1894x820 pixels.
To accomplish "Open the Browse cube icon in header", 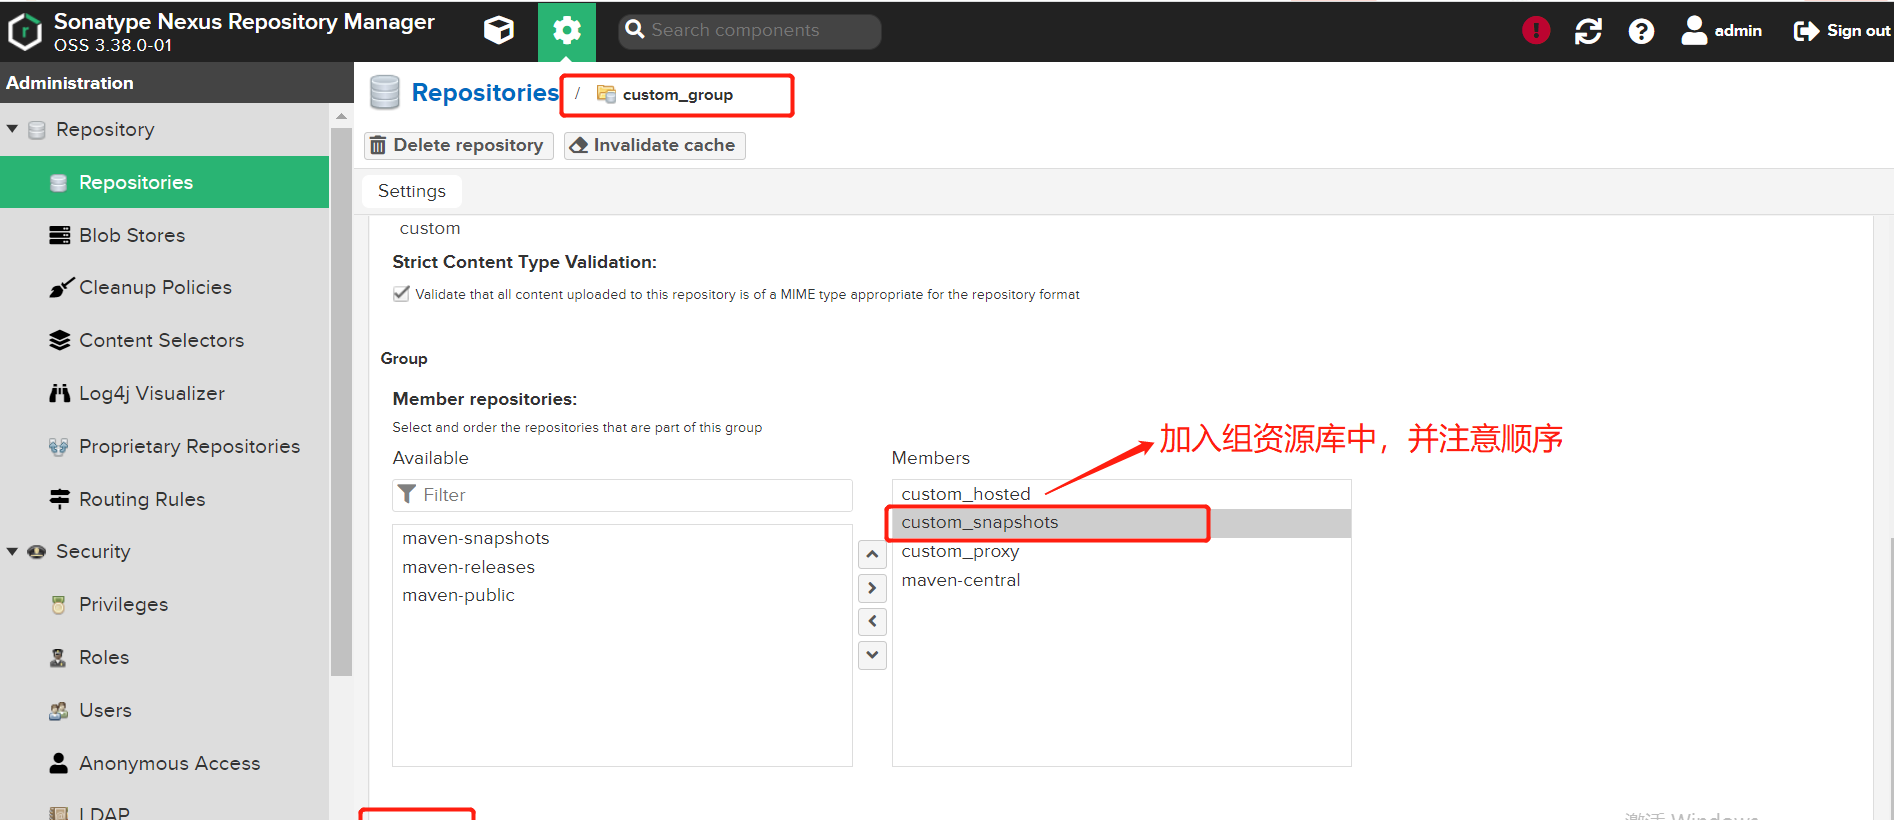I will [x=498, y=31].
